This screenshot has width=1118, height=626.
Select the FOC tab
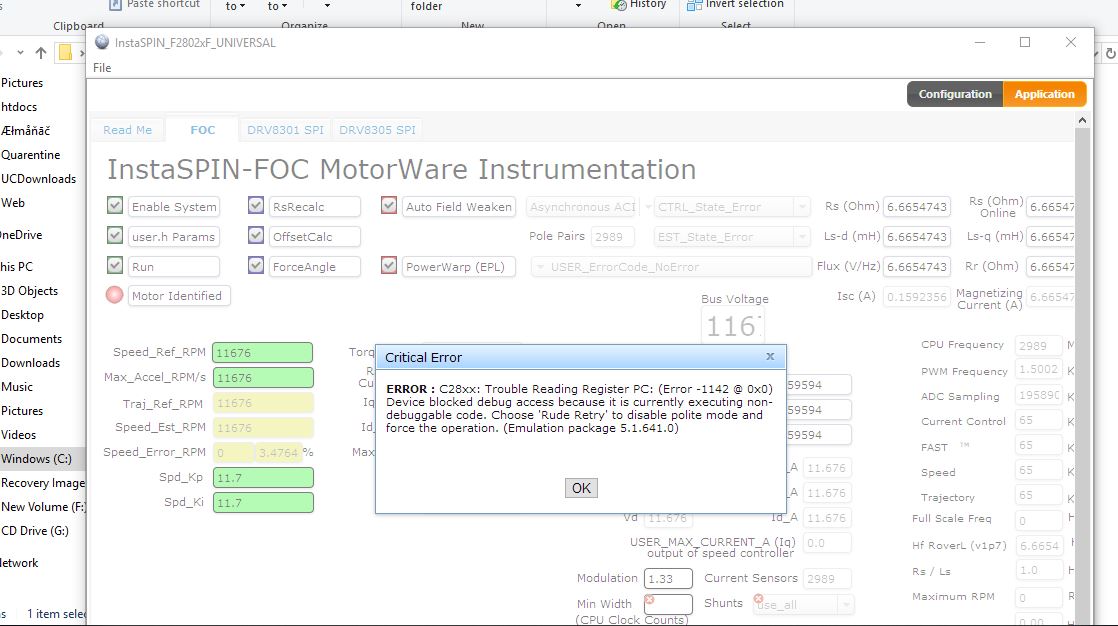tap(202, 130)
